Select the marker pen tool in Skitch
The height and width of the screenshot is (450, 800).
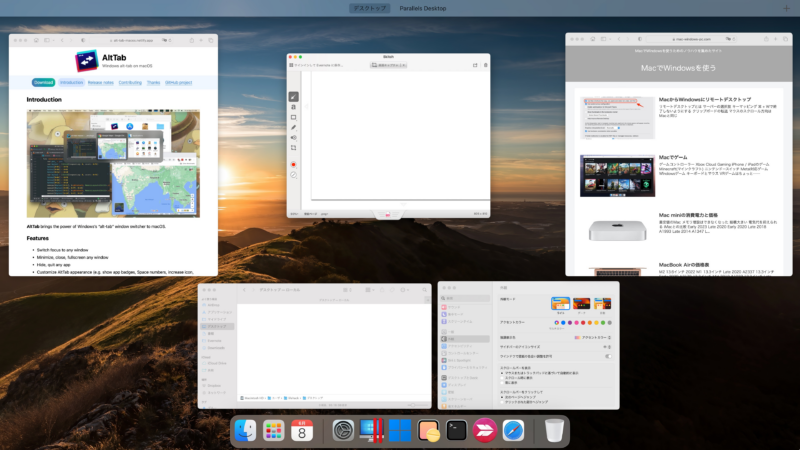pyautogui.click(x=293, y=128)
